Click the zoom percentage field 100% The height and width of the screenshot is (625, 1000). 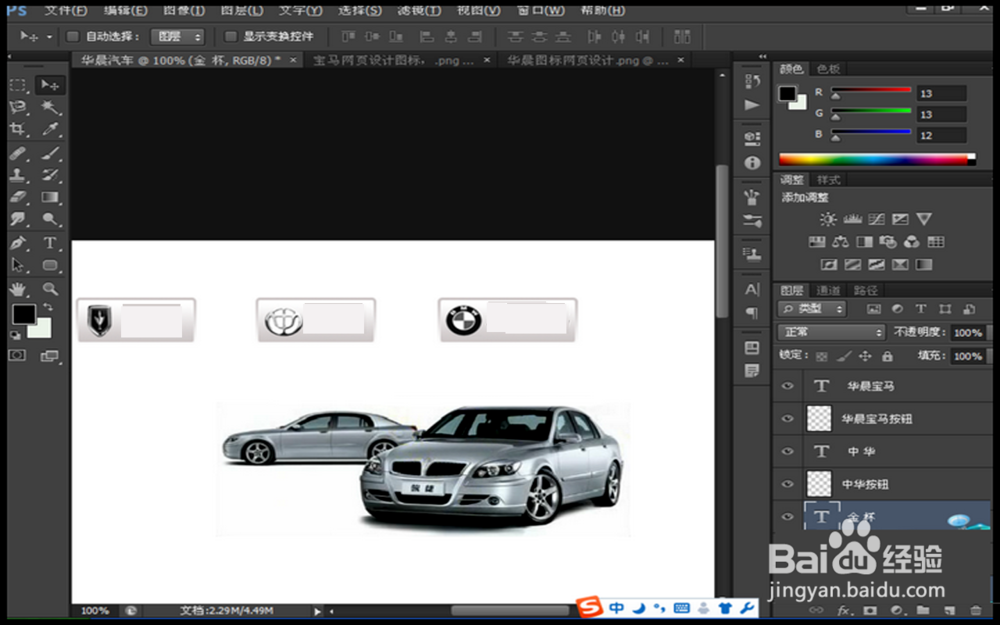94,611
